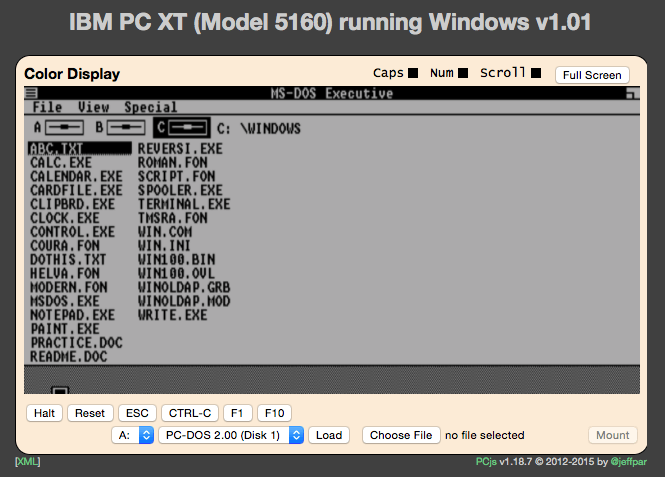Select WIN100.OVL file

tap(176, 274)
